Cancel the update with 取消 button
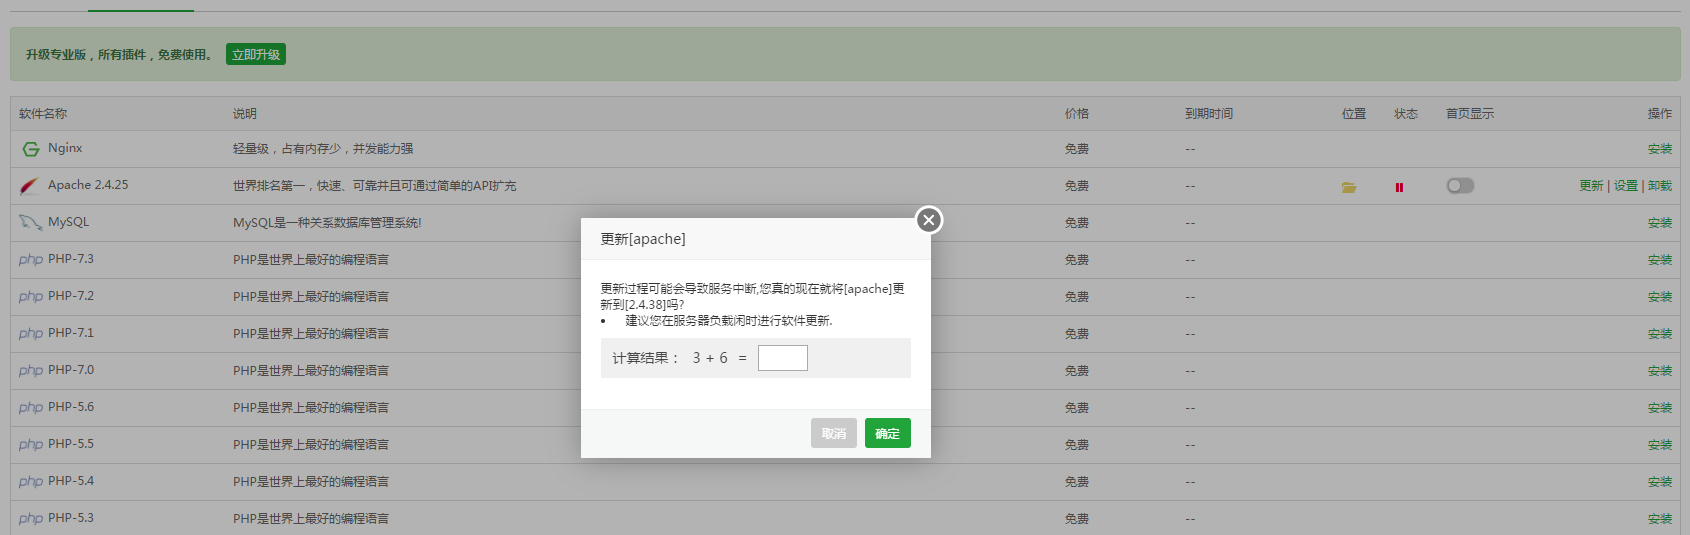 tap(834, 433)
